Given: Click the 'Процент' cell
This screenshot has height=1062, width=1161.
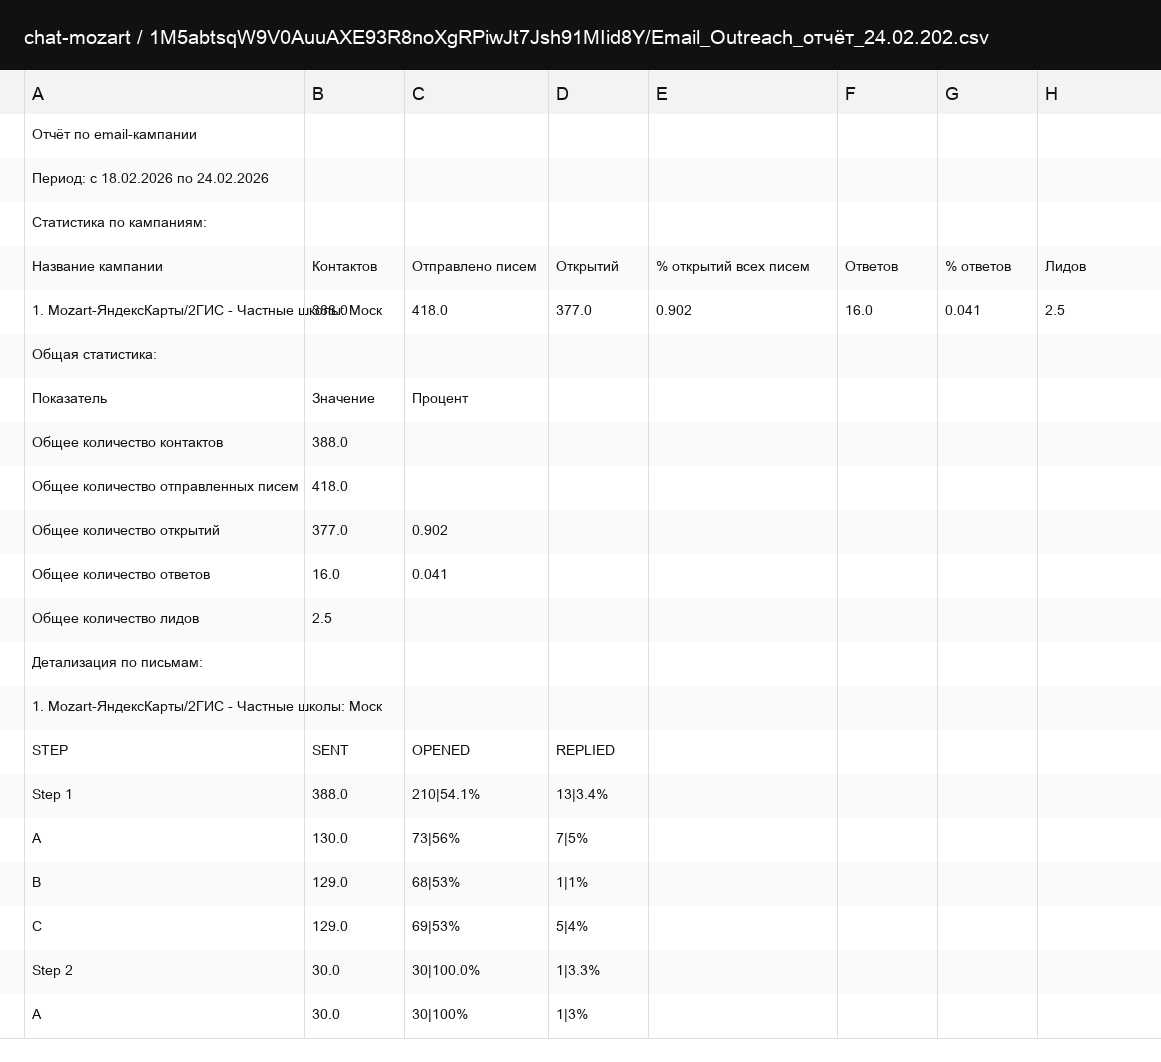Looking at the screenshot, I should (476, 398).
